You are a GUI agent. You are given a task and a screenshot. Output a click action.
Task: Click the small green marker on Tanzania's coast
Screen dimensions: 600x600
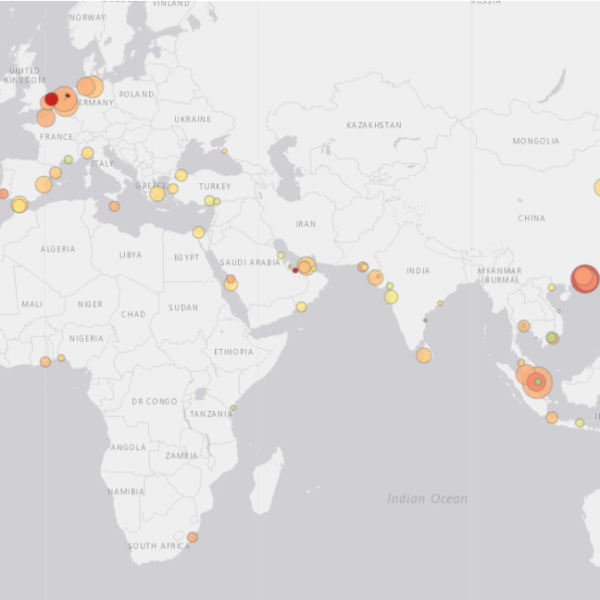(233, 408)
